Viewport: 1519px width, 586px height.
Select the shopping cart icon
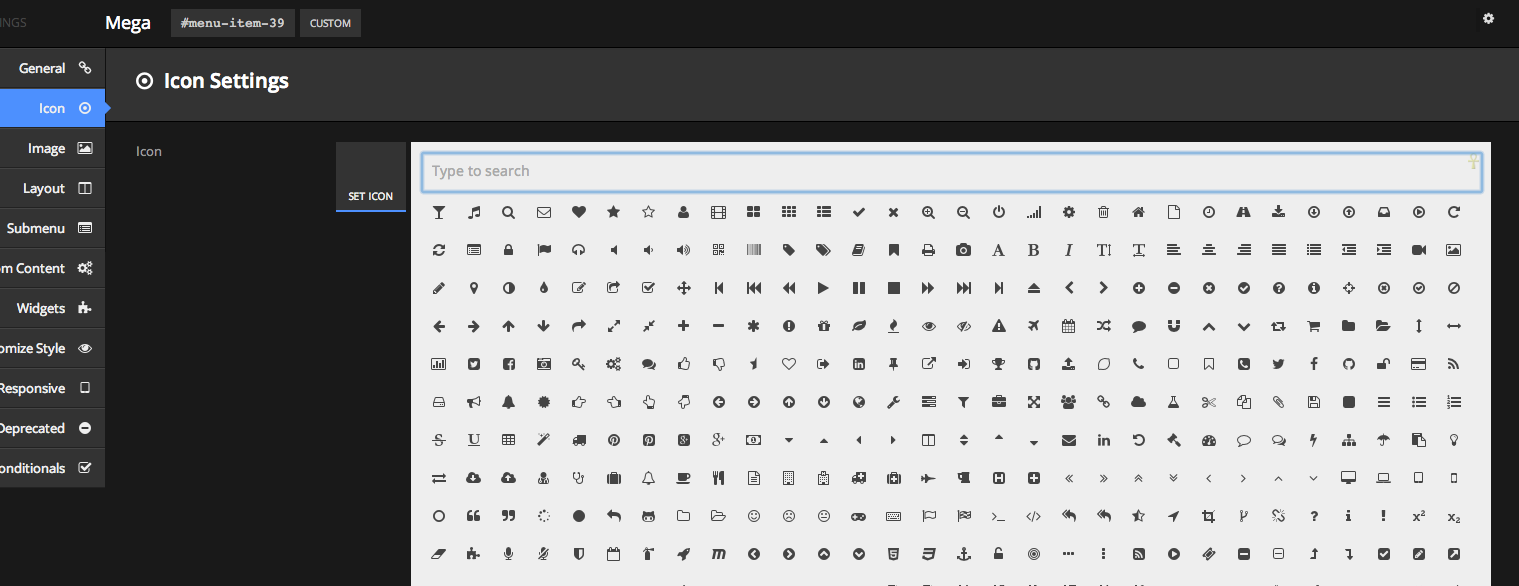pos(1314,326)
